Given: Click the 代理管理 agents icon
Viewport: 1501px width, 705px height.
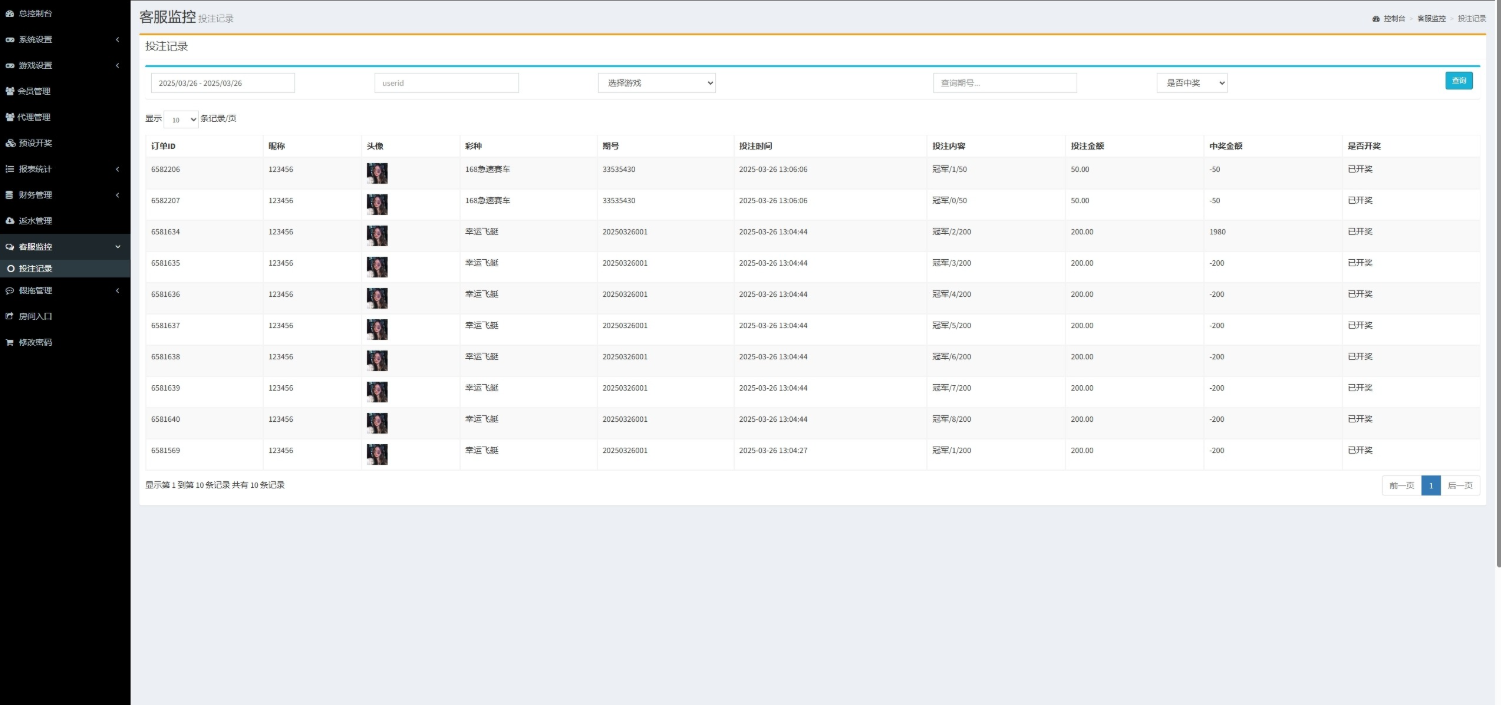Looking at the screenshot, I should point(10,117).
